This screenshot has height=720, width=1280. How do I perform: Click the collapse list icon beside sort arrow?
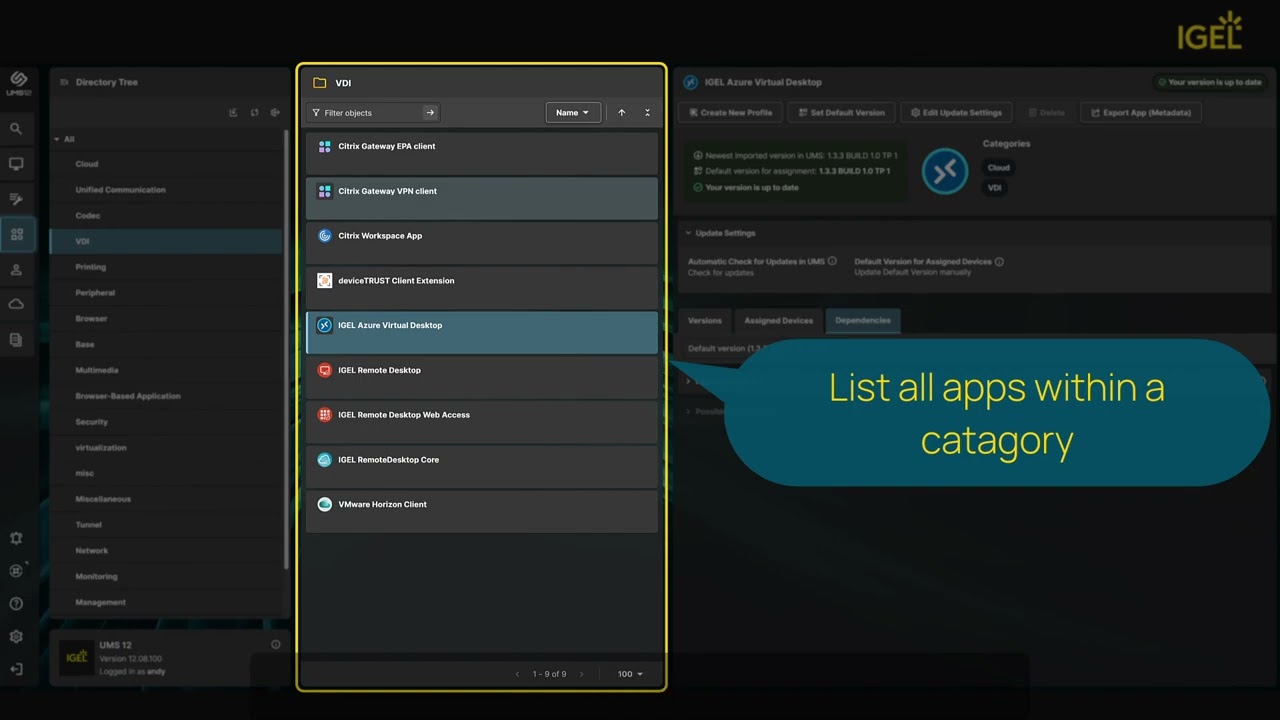point(647,113)
